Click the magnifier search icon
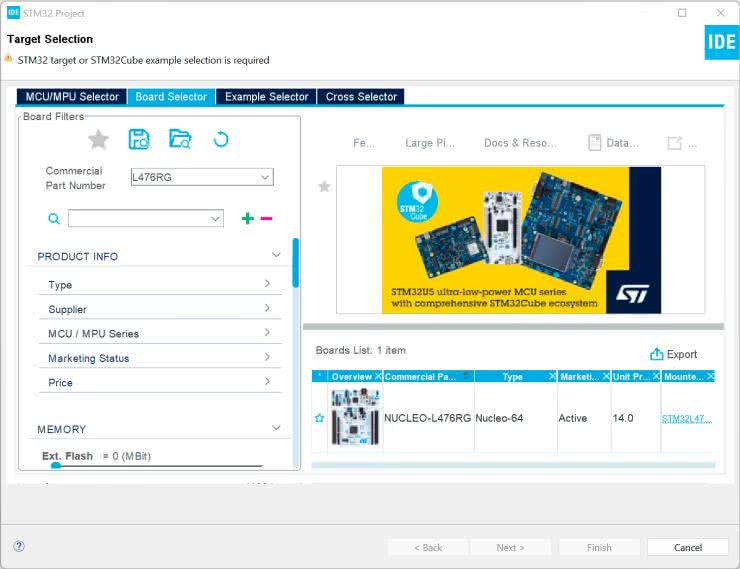Image resolution: width=740 pixels, height=569 pixels. (54, 218)
